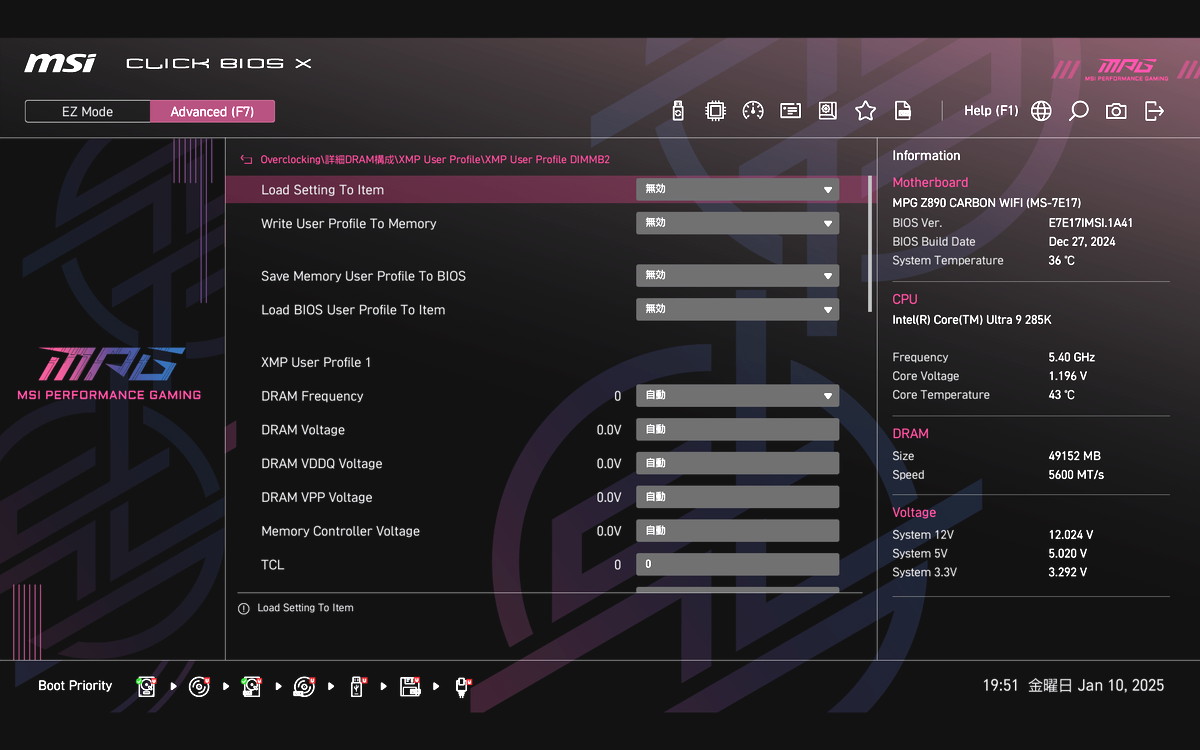Expand Load BIOS User Profile To Item dropdown
This screenshot has width=1200, height=750.
point(738,310)
